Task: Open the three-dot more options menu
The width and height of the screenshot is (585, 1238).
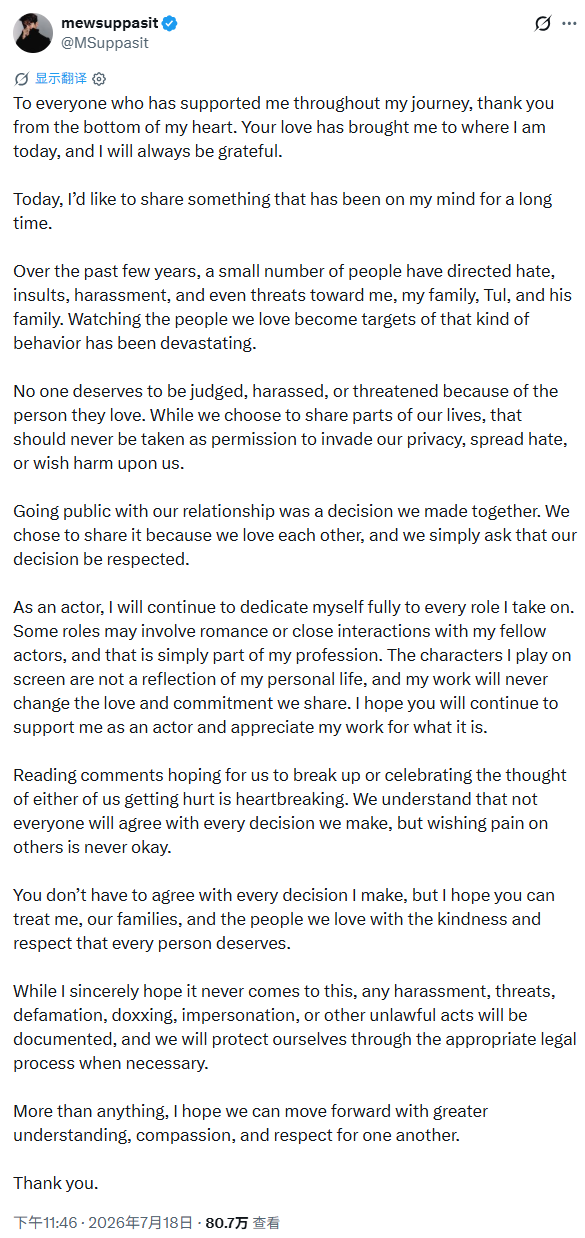Action: (571, 23)
